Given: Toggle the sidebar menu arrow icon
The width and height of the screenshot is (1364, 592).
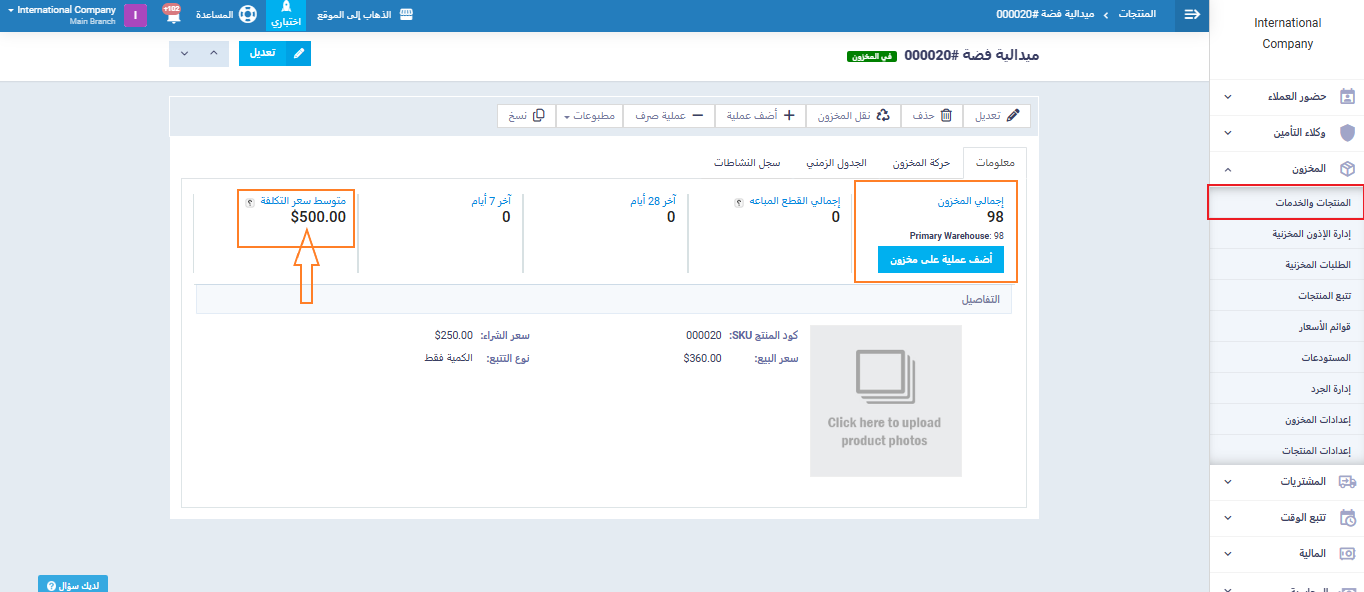Looking at the screenshot, I should tap(1192, 15).
